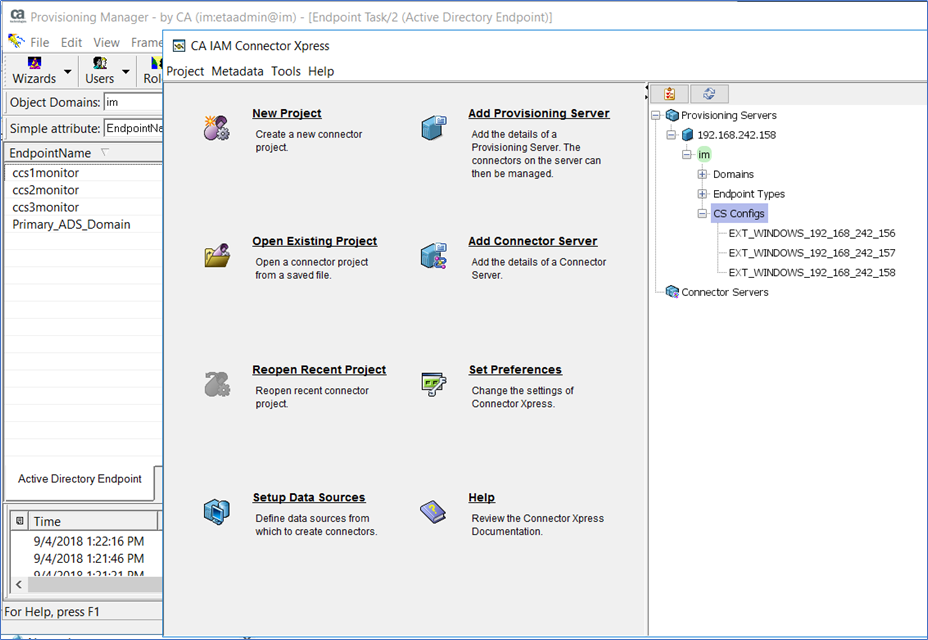This screenshot has width=928, height=640.
Task: Click the Help book icon
Action: pos(433,512)
